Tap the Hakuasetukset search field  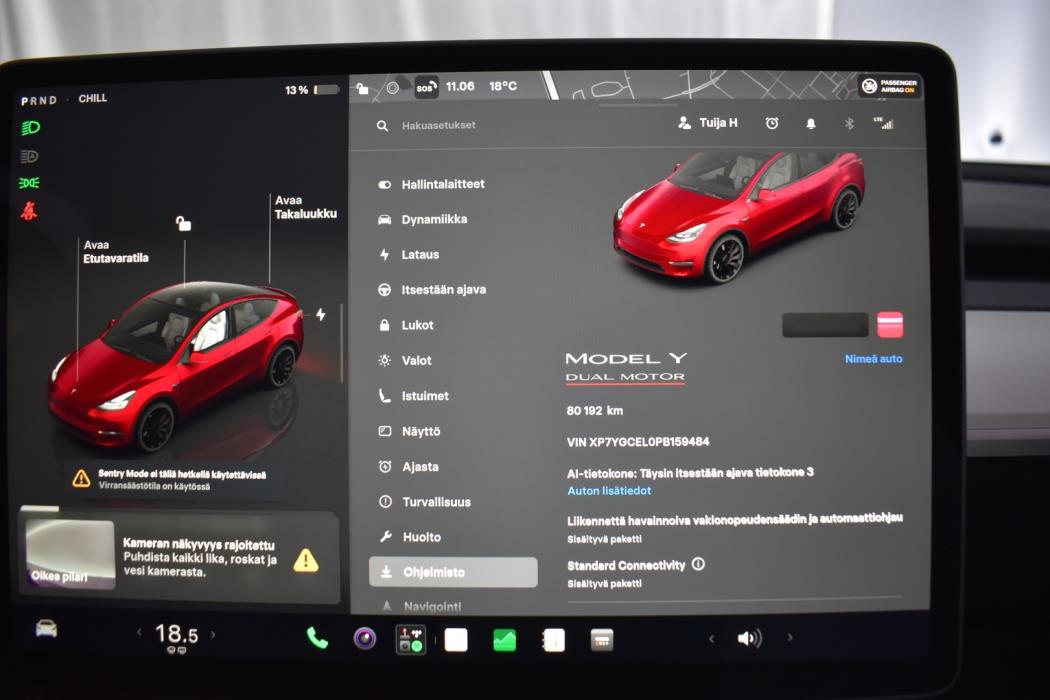439,125
